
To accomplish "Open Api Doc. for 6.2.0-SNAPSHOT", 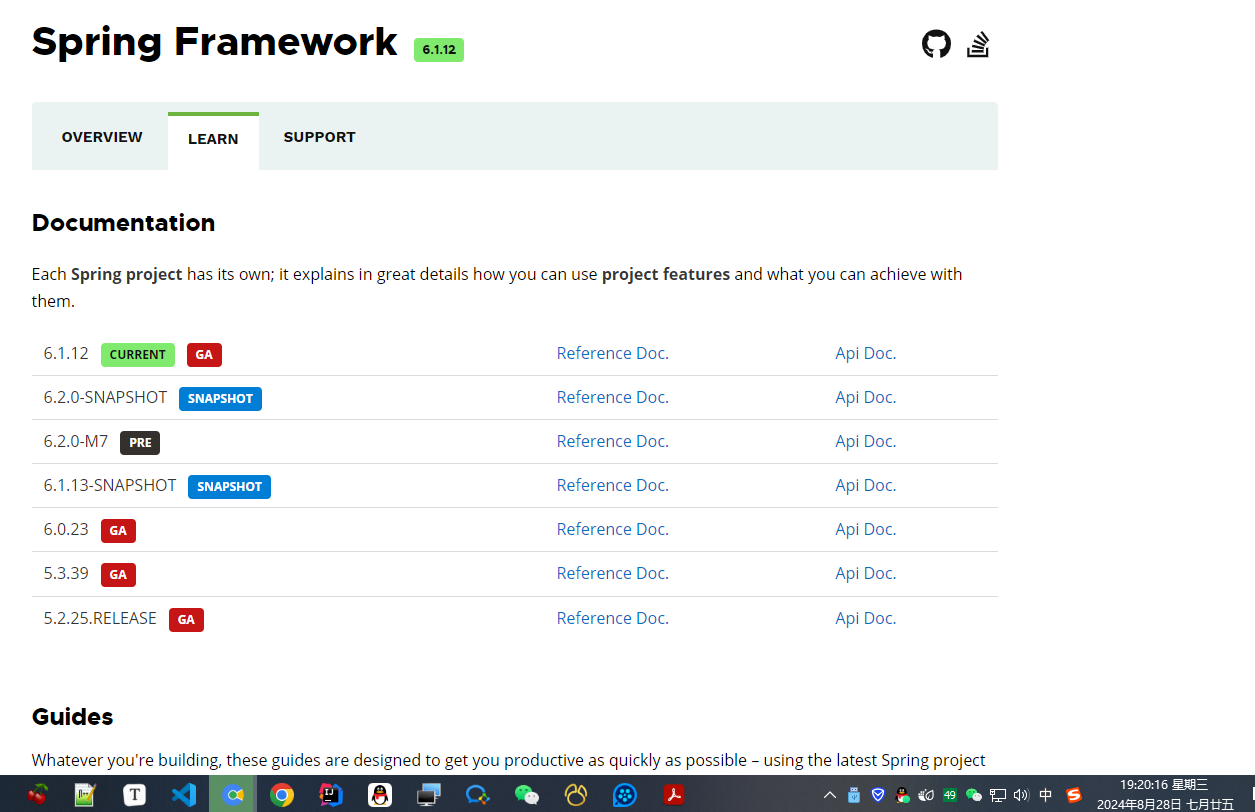I will click(866, 397).
